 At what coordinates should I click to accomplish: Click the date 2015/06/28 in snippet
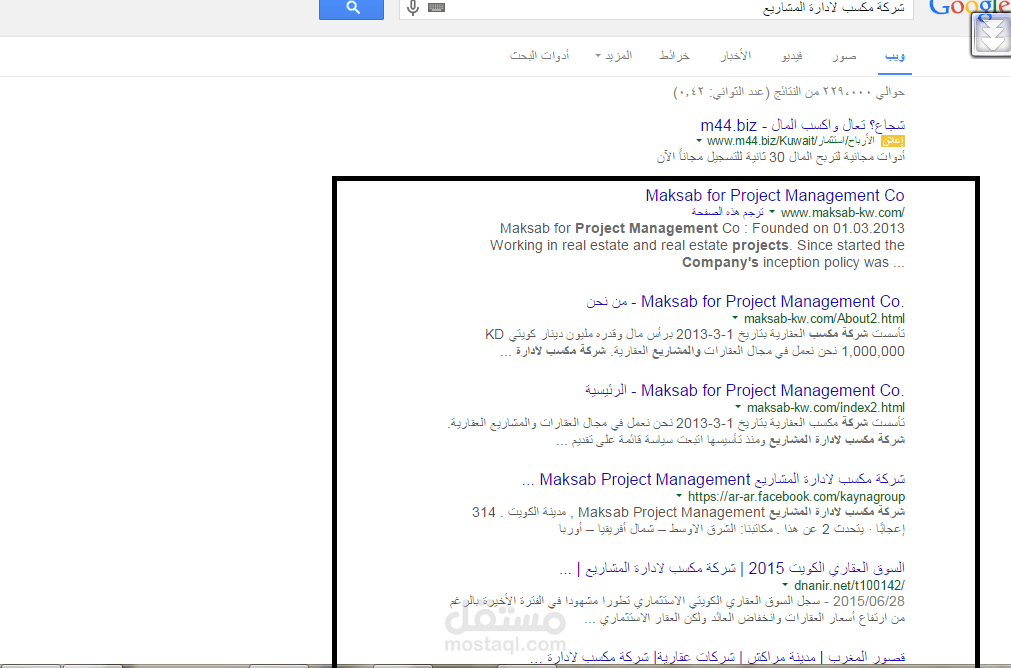coord(869,601)
